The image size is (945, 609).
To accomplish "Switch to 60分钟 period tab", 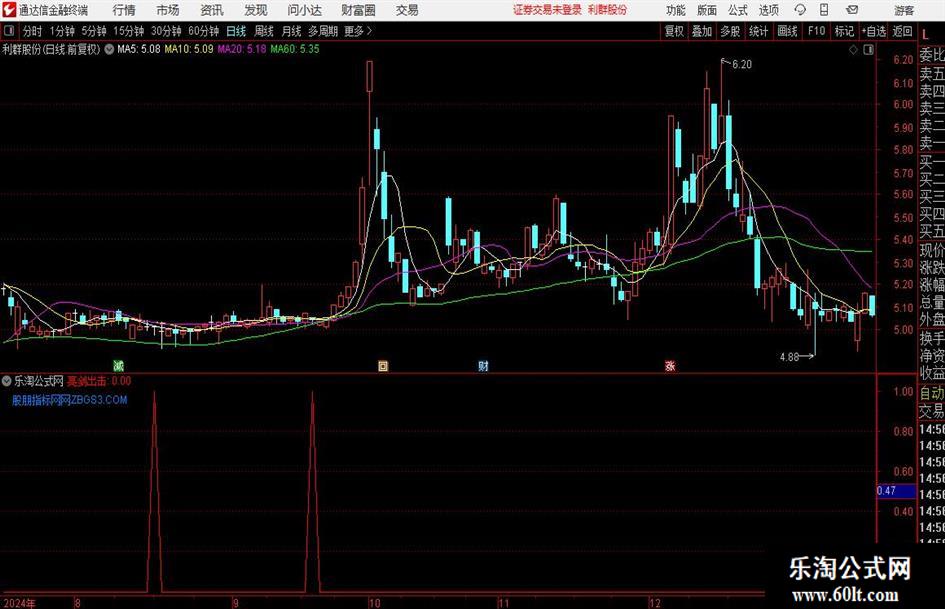I will (x=203, y=31).
